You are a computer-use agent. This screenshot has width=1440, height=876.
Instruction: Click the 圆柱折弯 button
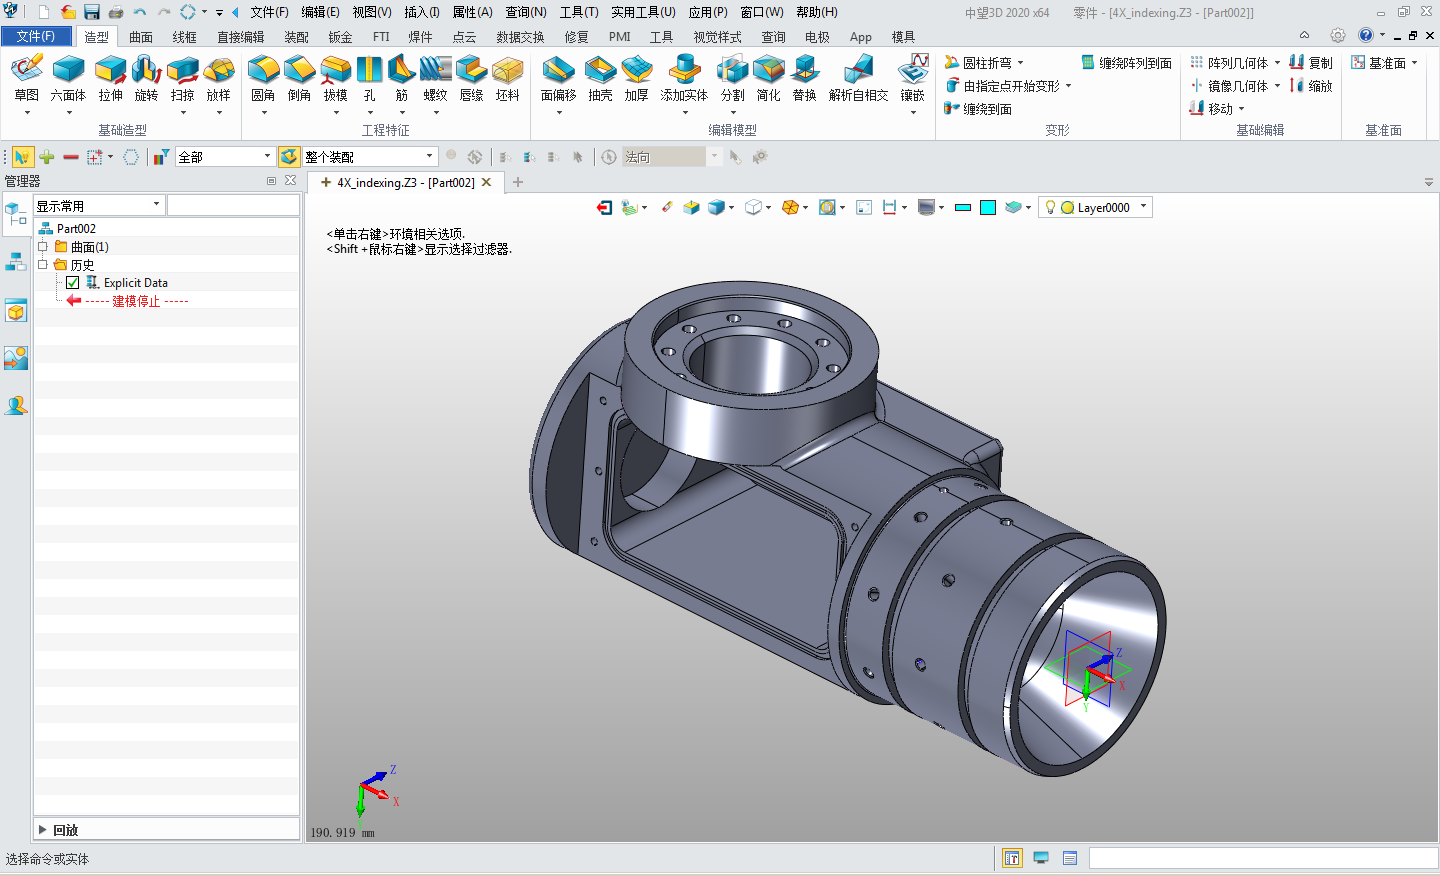tap(985, 63)
